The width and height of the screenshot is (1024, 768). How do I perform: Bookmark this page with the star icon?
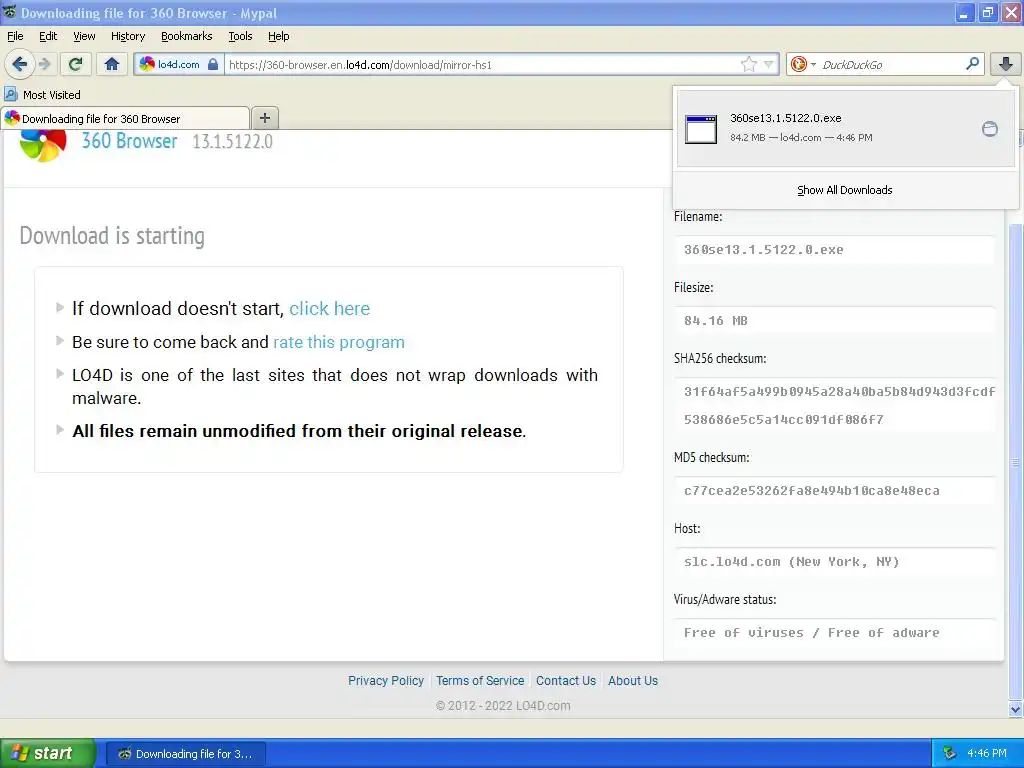[x=748, y=64]
